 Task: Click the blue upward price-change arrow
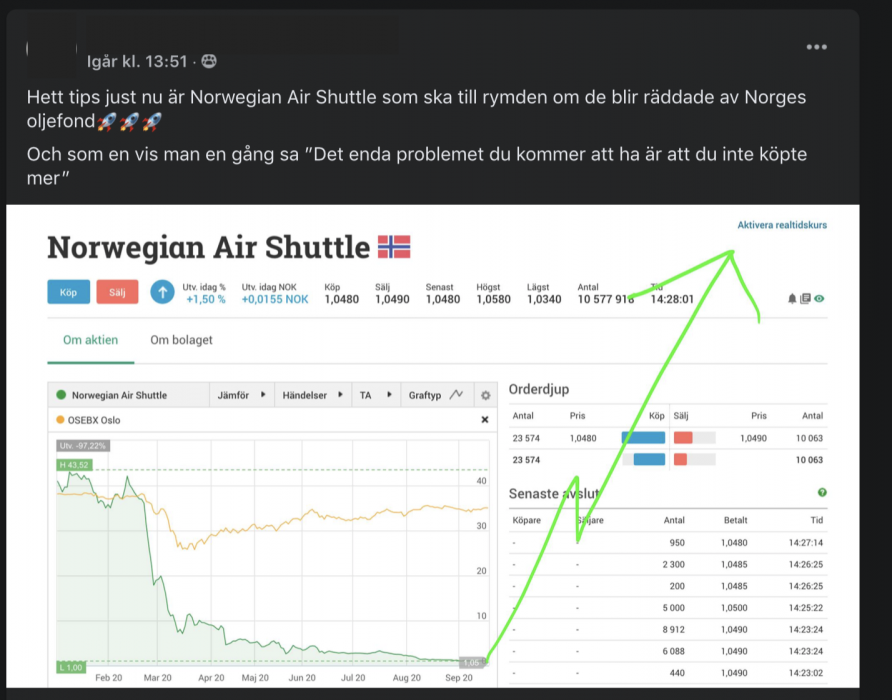click(x=160, y=292)
